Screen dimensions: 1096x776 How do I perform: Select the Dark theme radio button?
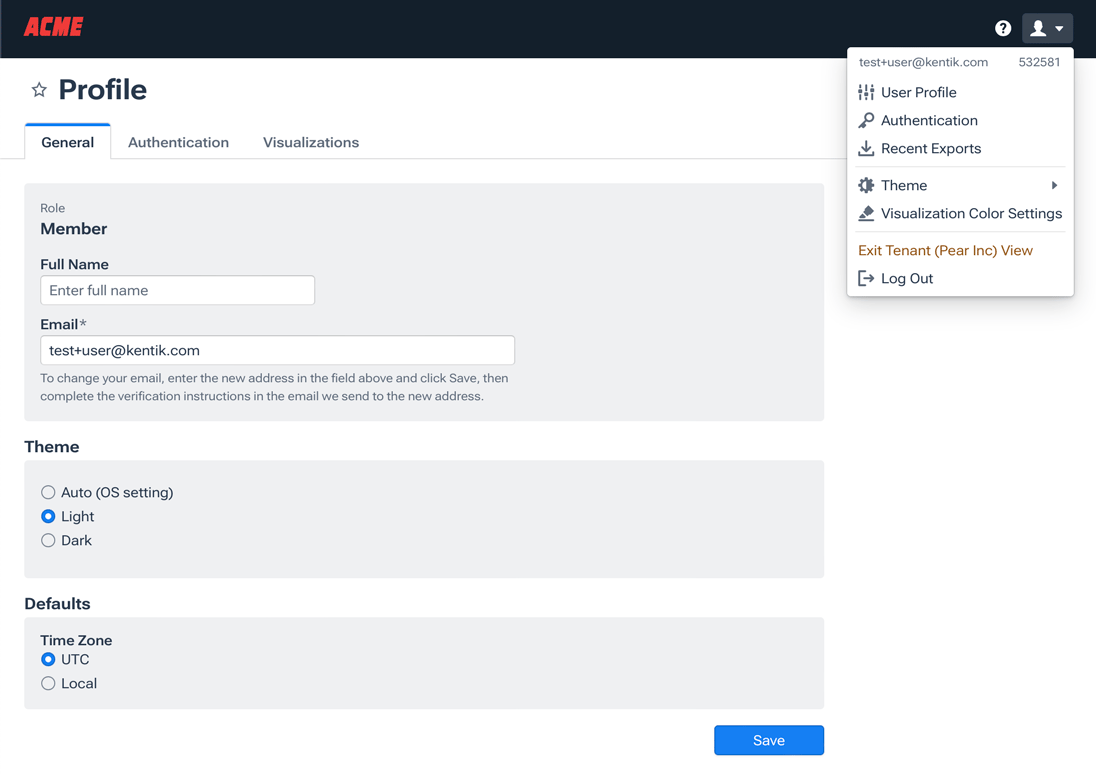(x=48, y=540)
